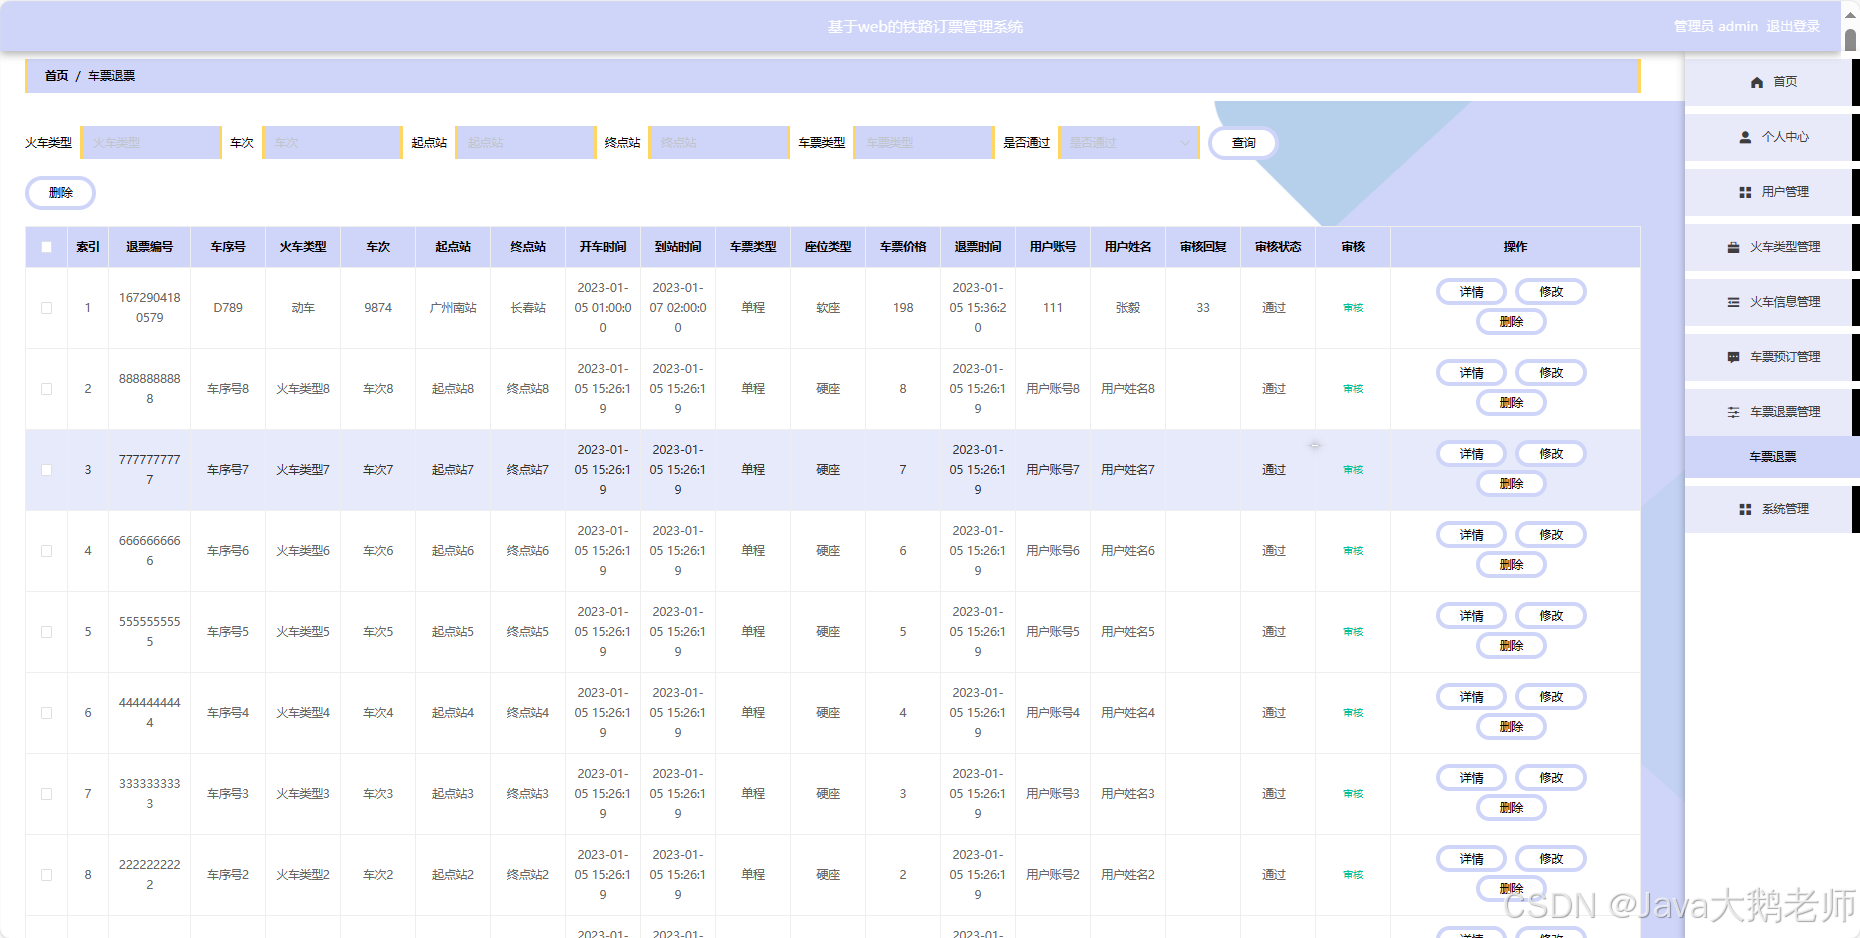Open 系统管理 sidebar menu

[x=1772, y=509]
